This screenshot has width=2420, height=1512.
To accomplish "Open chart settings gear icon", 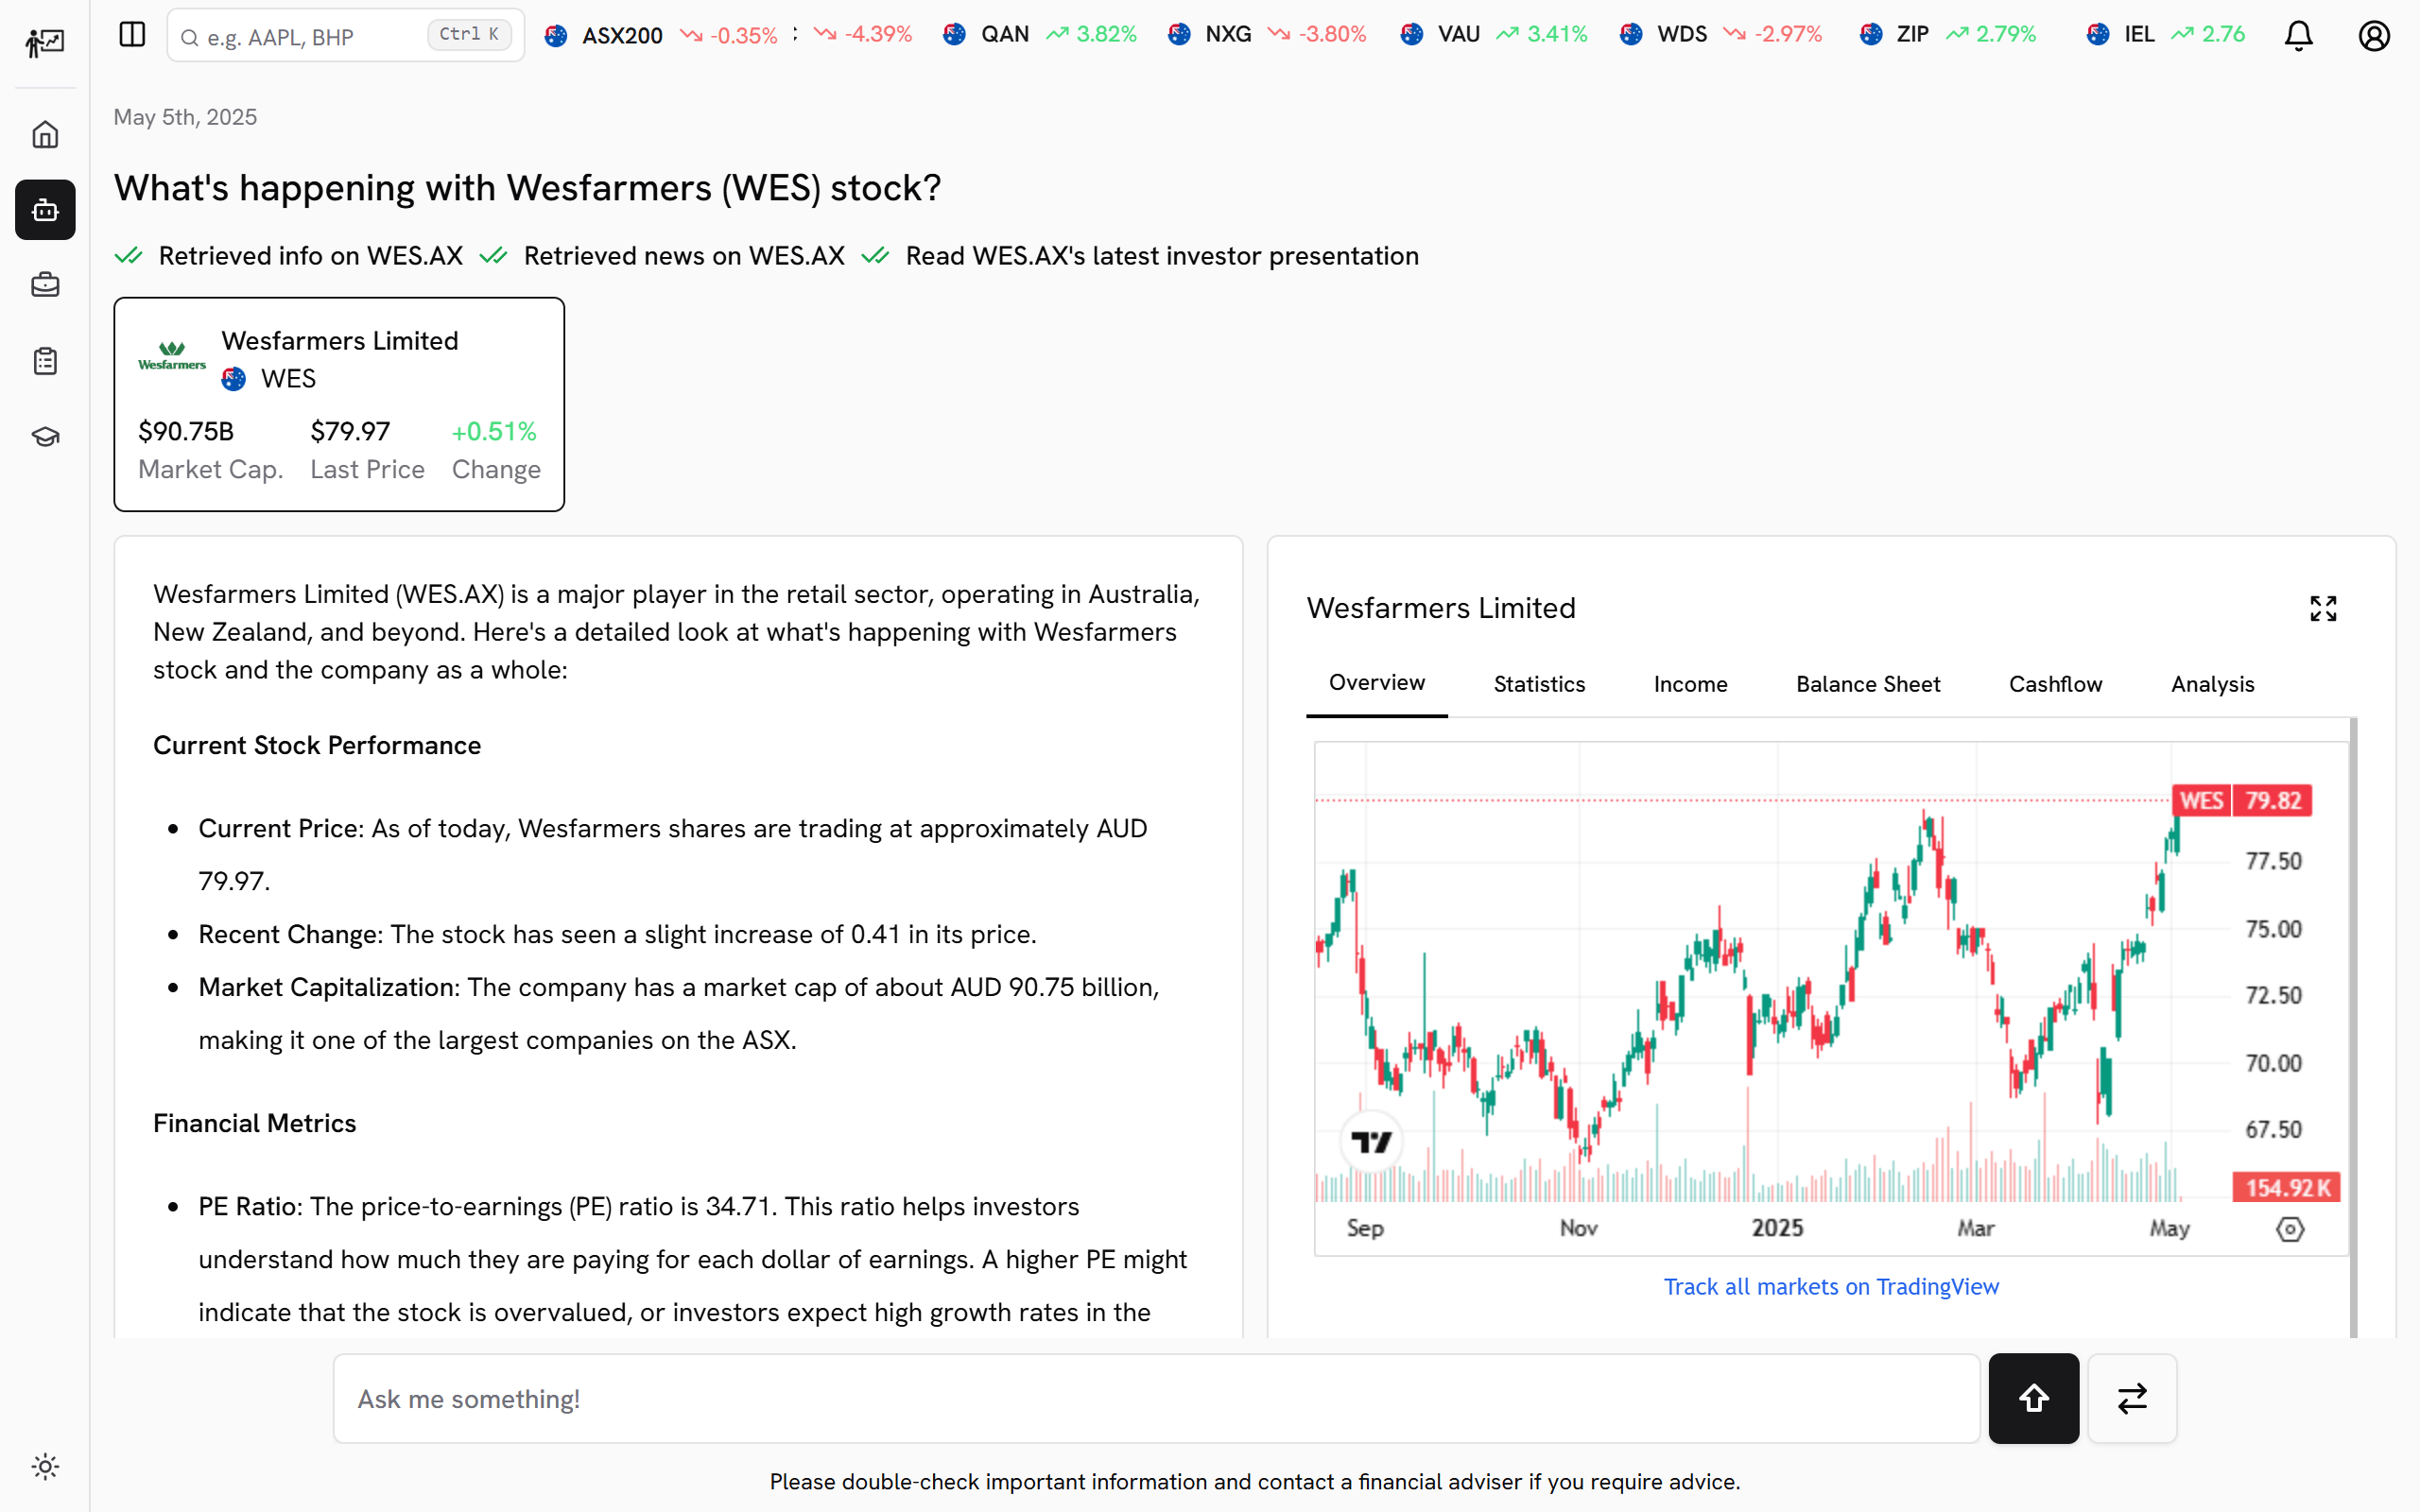I will (2290, 1229).
